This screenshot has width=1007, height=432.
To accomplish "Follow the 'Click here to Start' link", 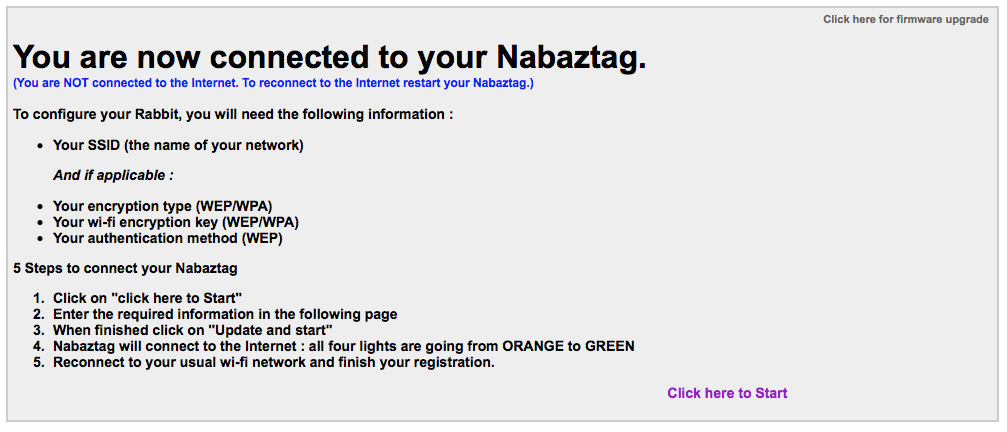I will click(x=727, y=393).
